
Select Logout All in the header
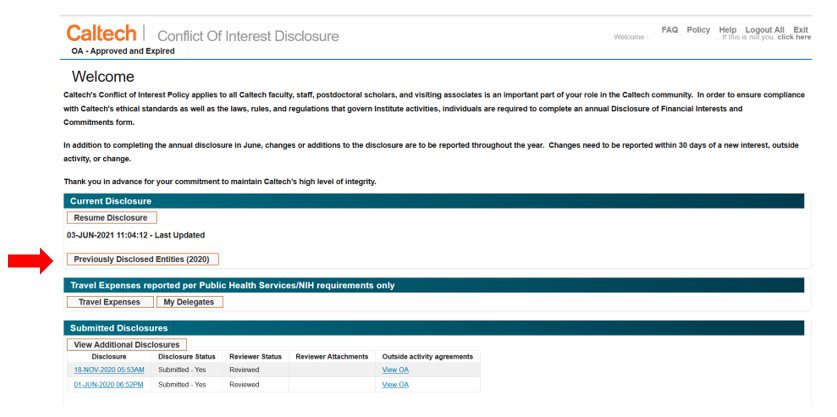pyautogui.click(x=764, y=30)
